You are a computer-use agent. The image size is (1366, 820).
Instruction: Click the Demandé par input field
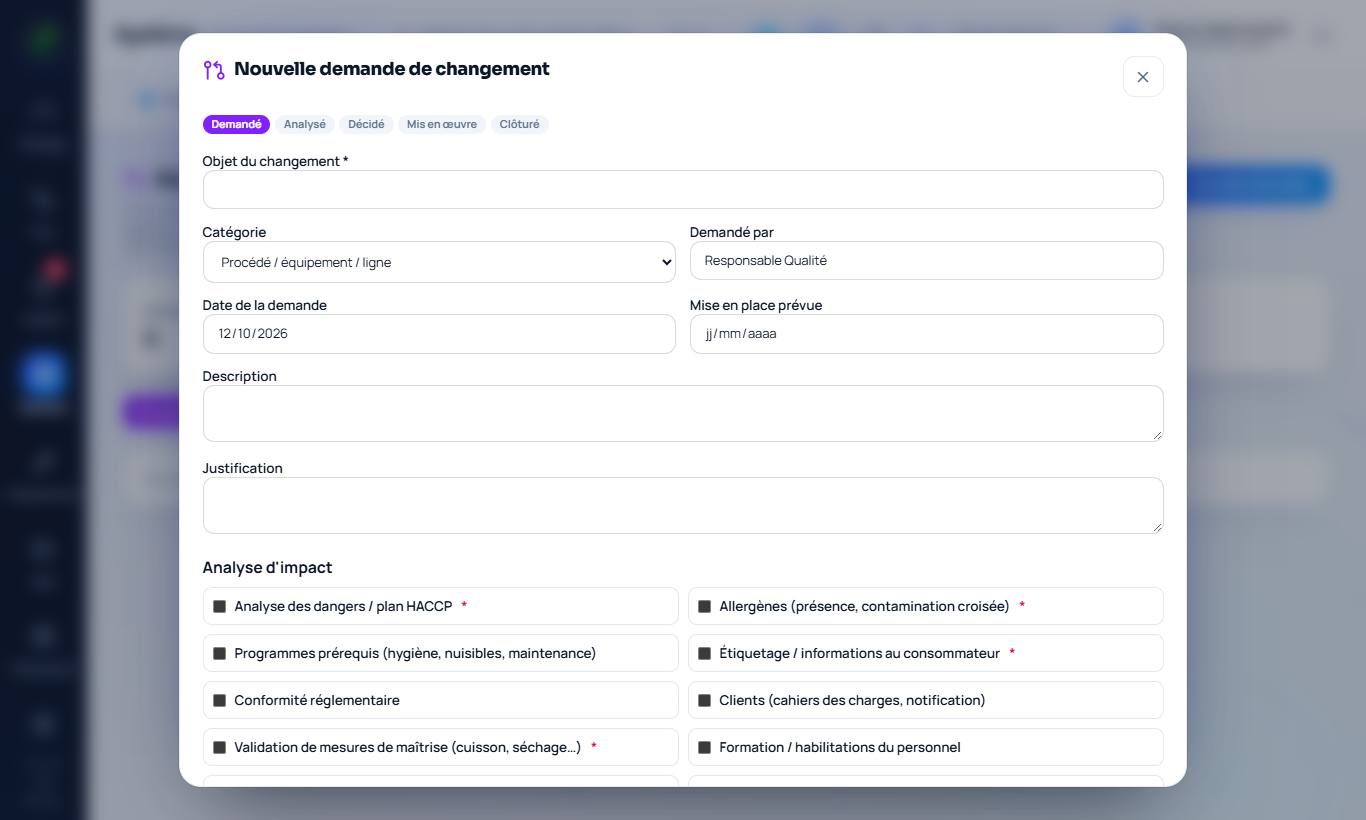pyautogui.click(x=926, y=261)
